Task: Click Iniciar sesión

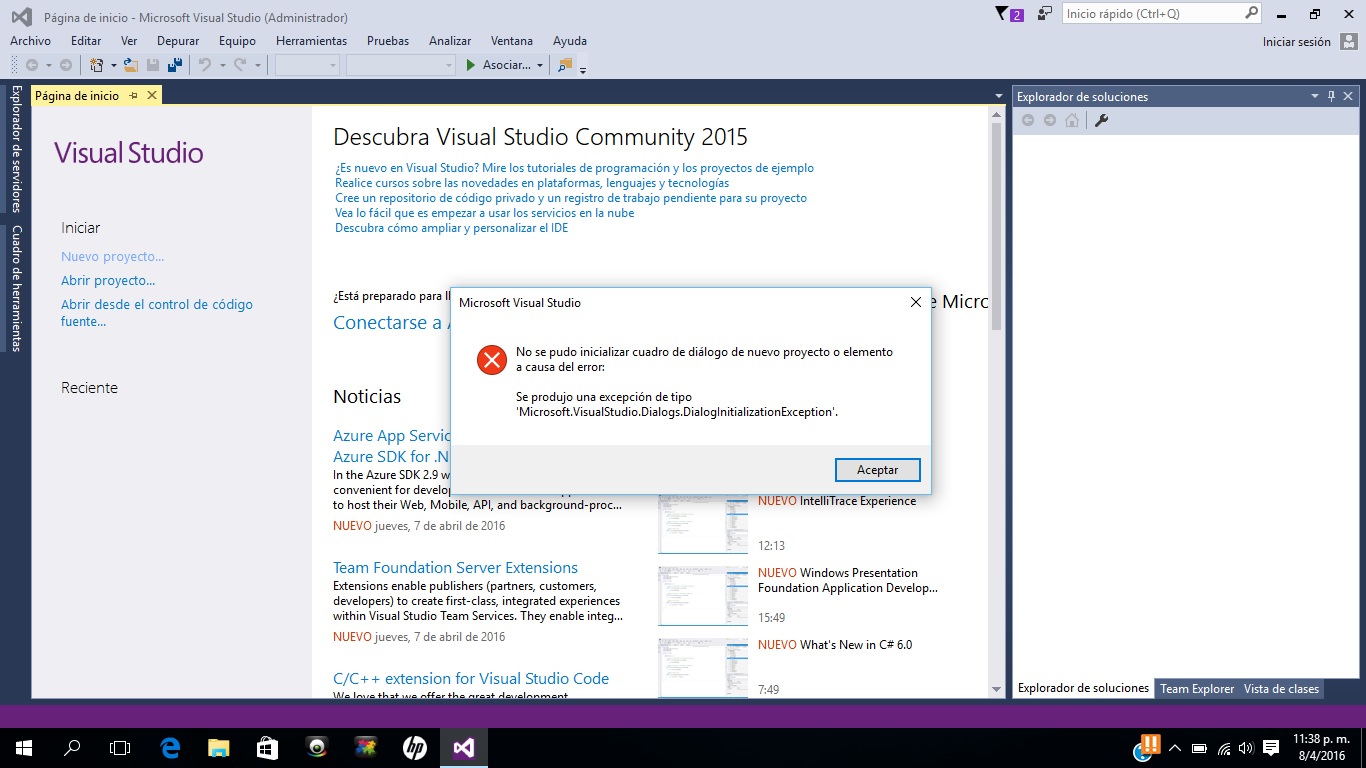Action: [1296, 42]
